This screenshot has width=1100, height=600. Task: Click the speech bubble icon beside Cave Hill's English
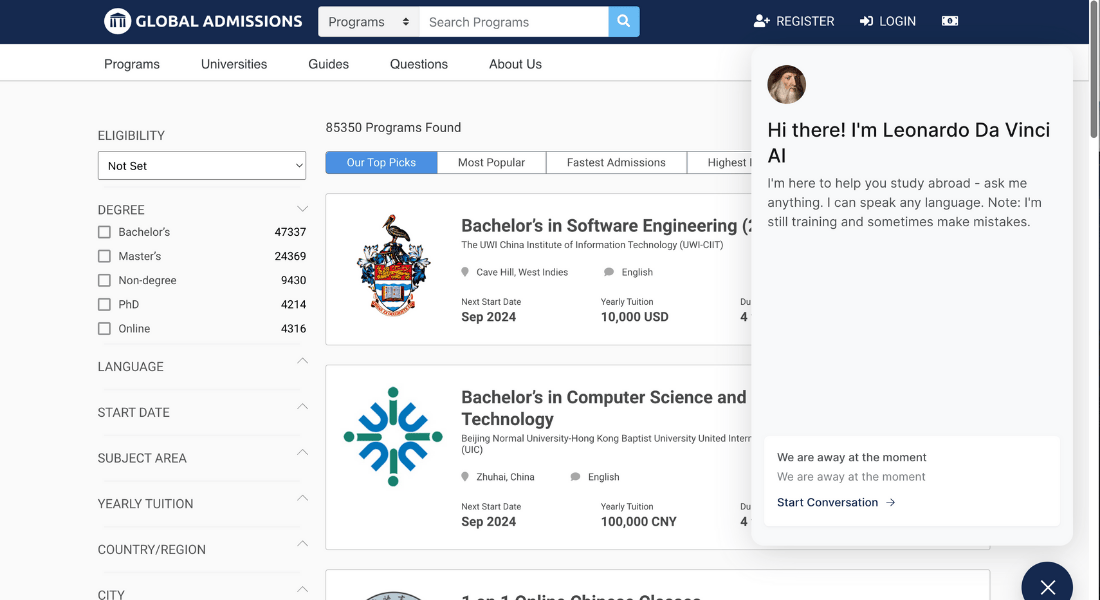click(609, 272)
